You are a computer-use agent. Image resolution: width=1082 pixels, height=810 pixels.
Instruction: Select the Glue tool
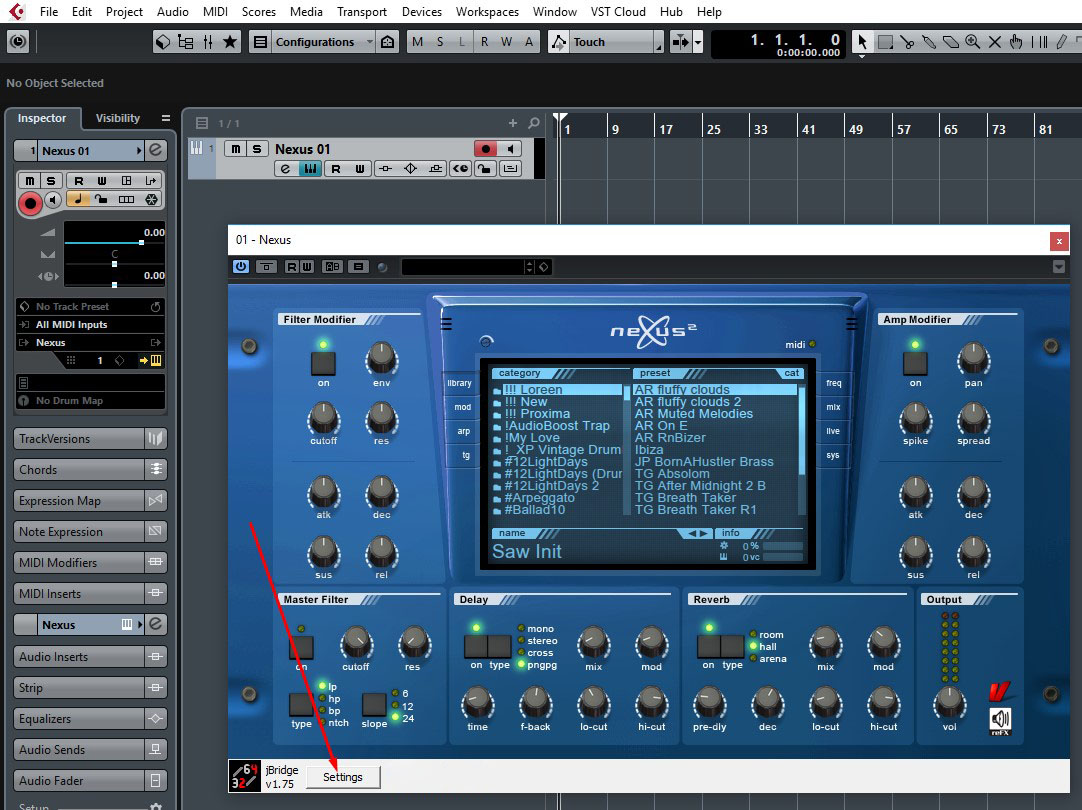tap(929, 42)
